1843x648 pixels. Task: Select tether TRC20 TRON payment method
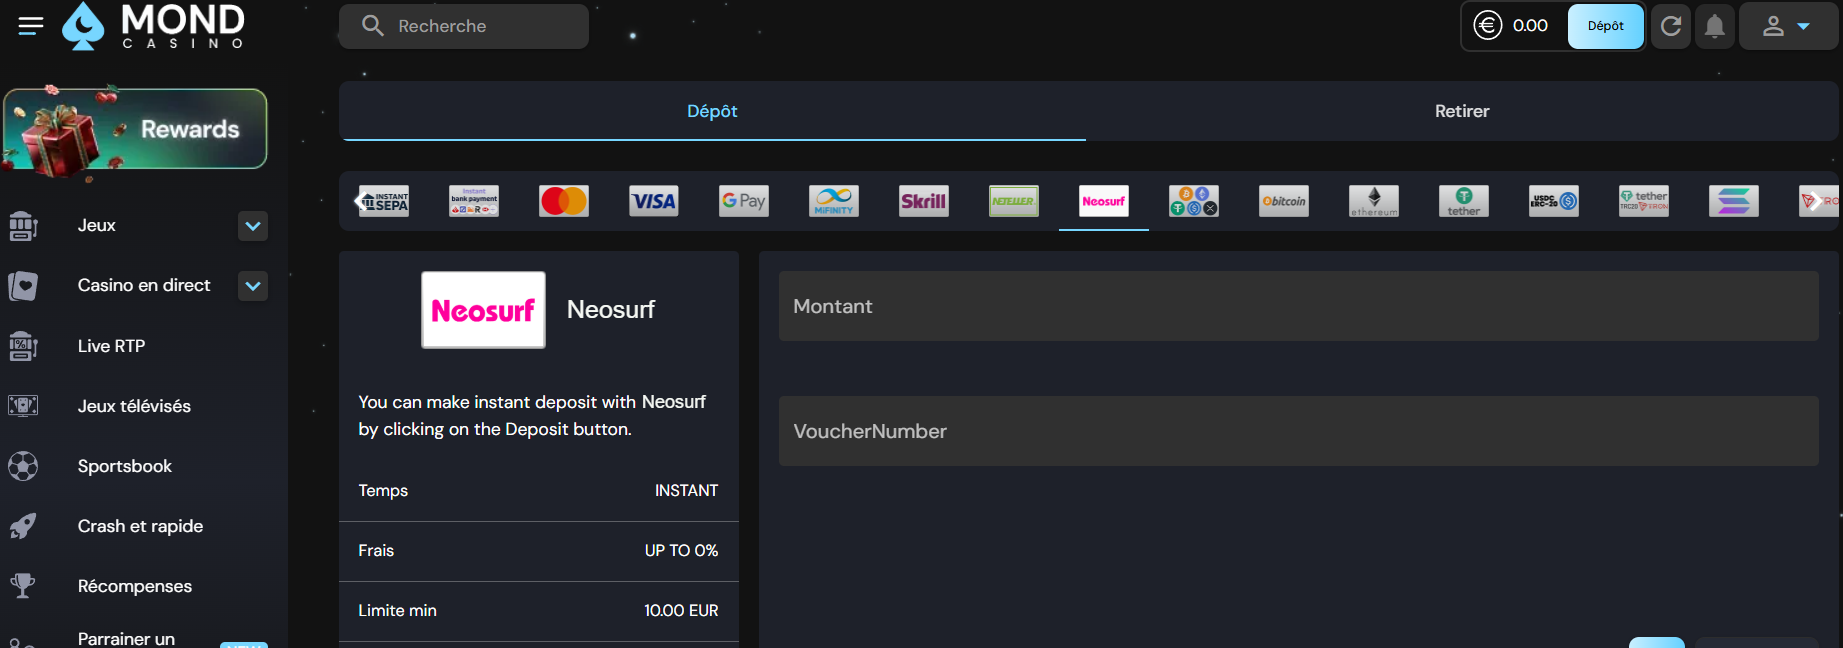click(1644, 201)
